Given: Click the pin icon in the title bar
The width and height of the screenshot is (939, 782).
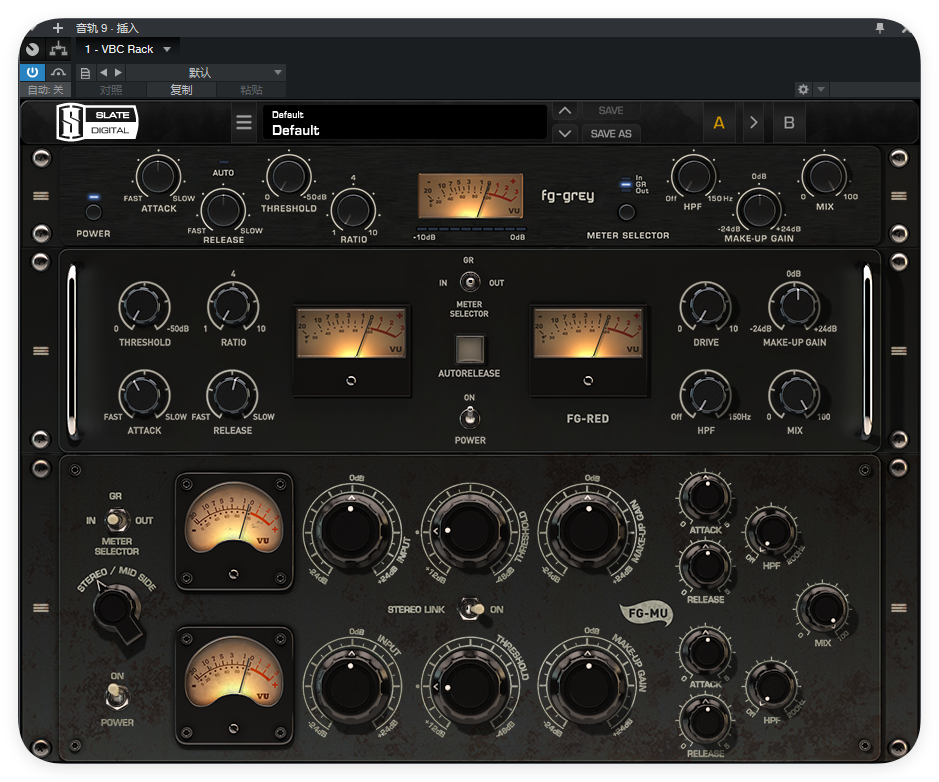Looking at the screenshot, I should (880, 28).
